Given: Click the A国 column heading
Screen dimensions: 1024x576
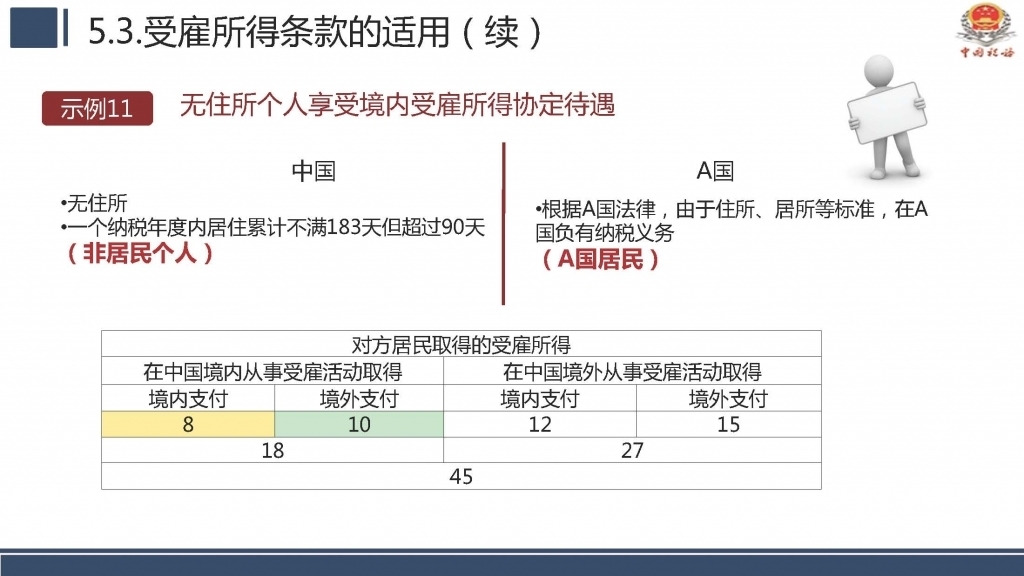Looking at the screenshot, I should [715, 171].
